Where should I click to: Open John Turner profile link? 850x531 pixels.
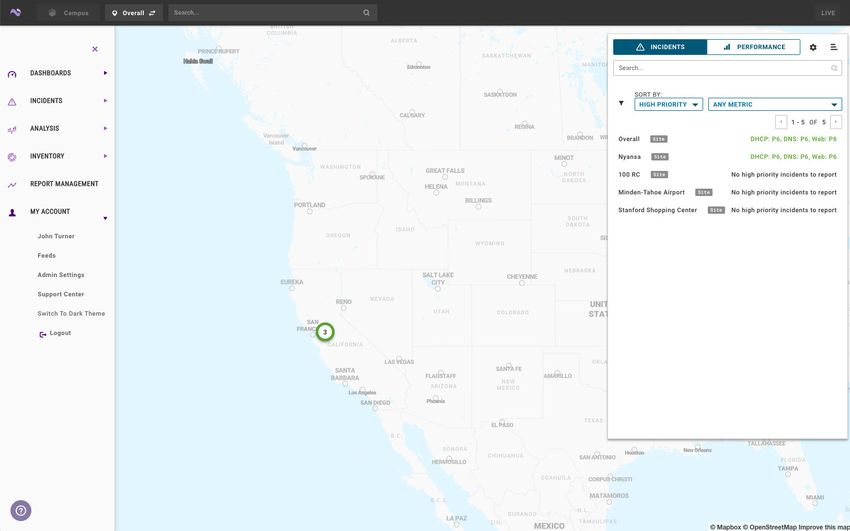point(56,236)
